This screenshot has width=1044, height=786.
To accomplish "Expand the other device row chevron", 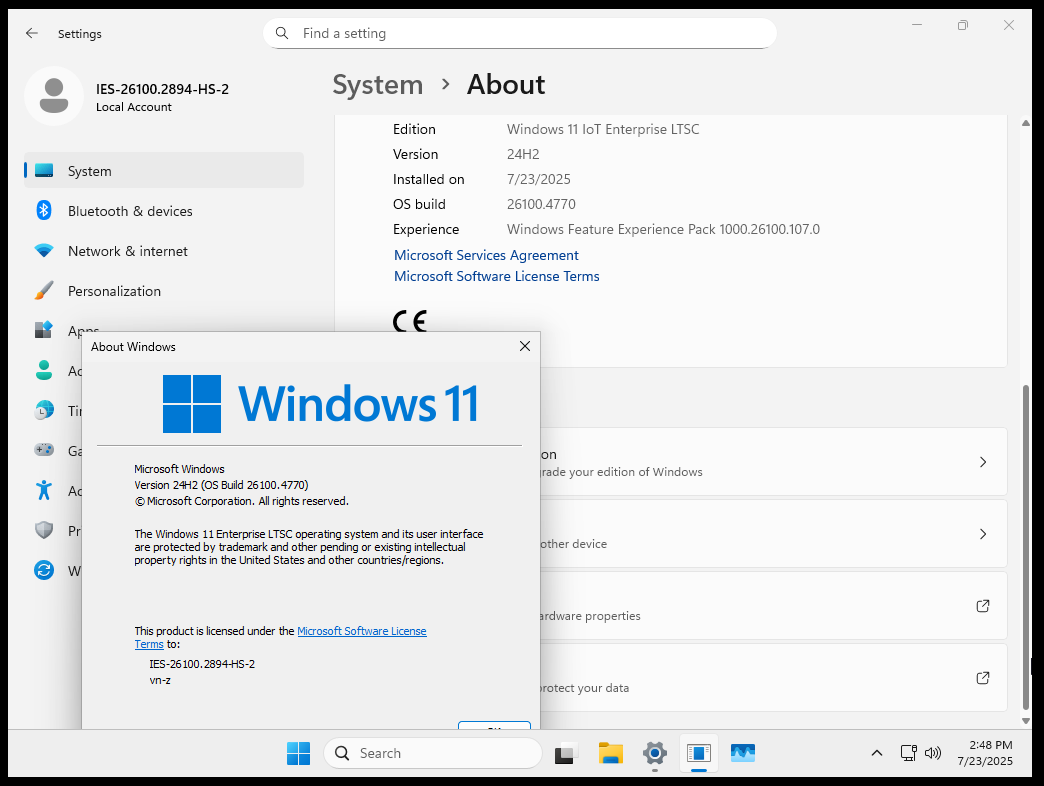I will click(983, 534).
